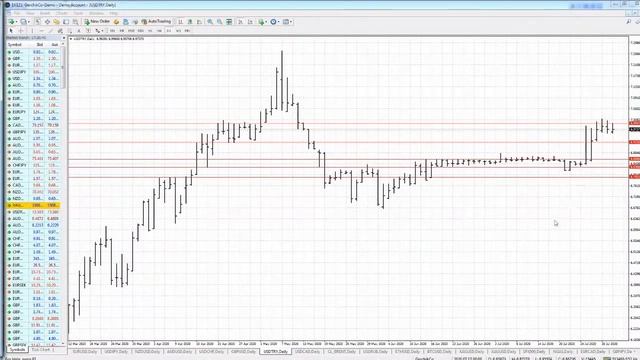Select the Fibonacci retracement tool
This screenshot has width=640, height=360.
point(69,31)
